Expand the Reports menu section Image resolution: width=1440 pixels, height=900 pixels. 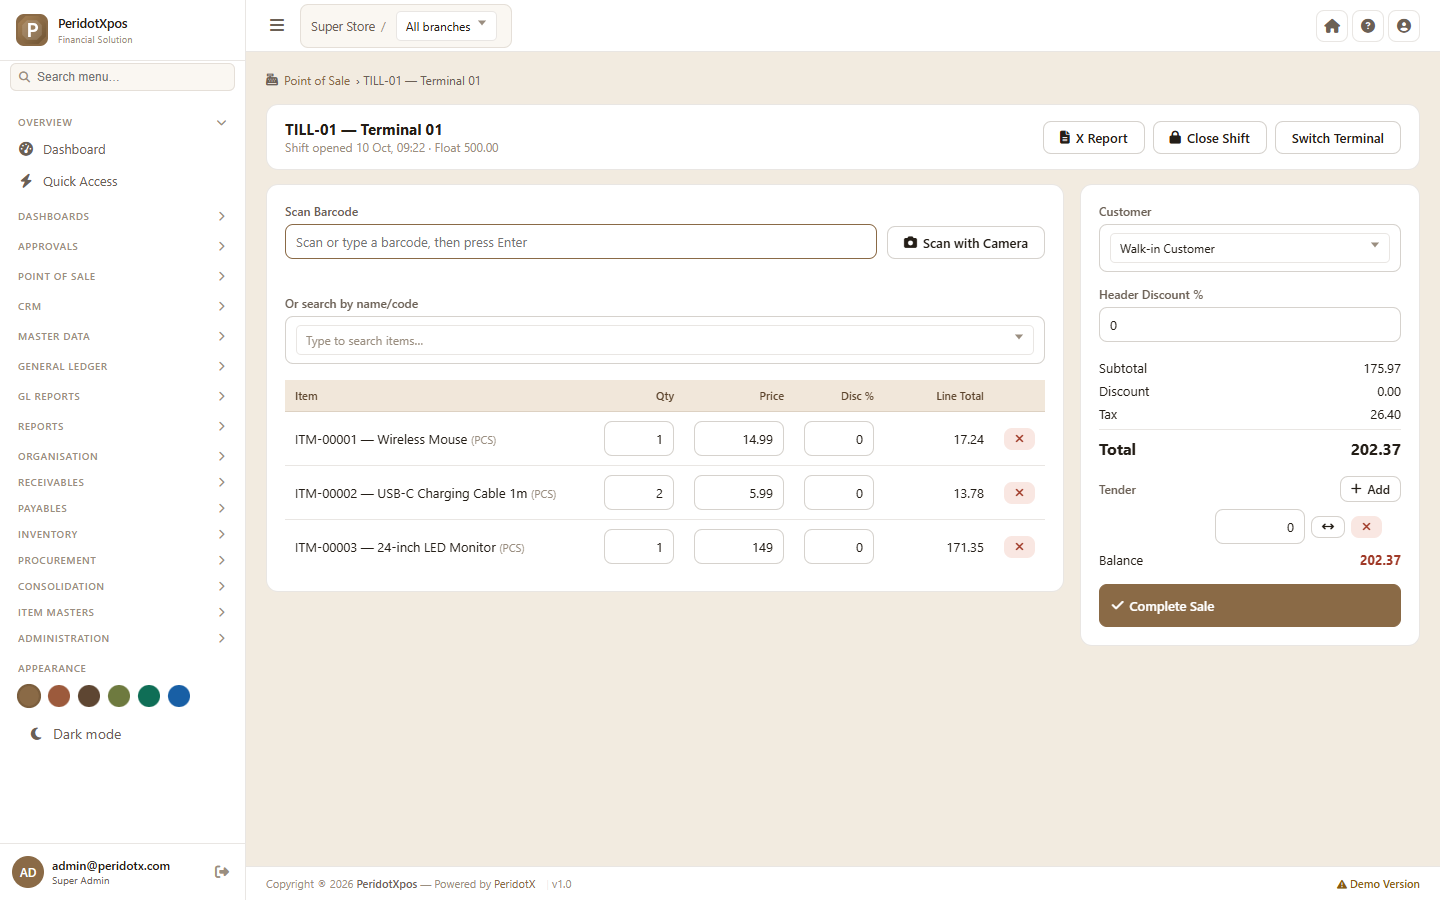(122, 426)
